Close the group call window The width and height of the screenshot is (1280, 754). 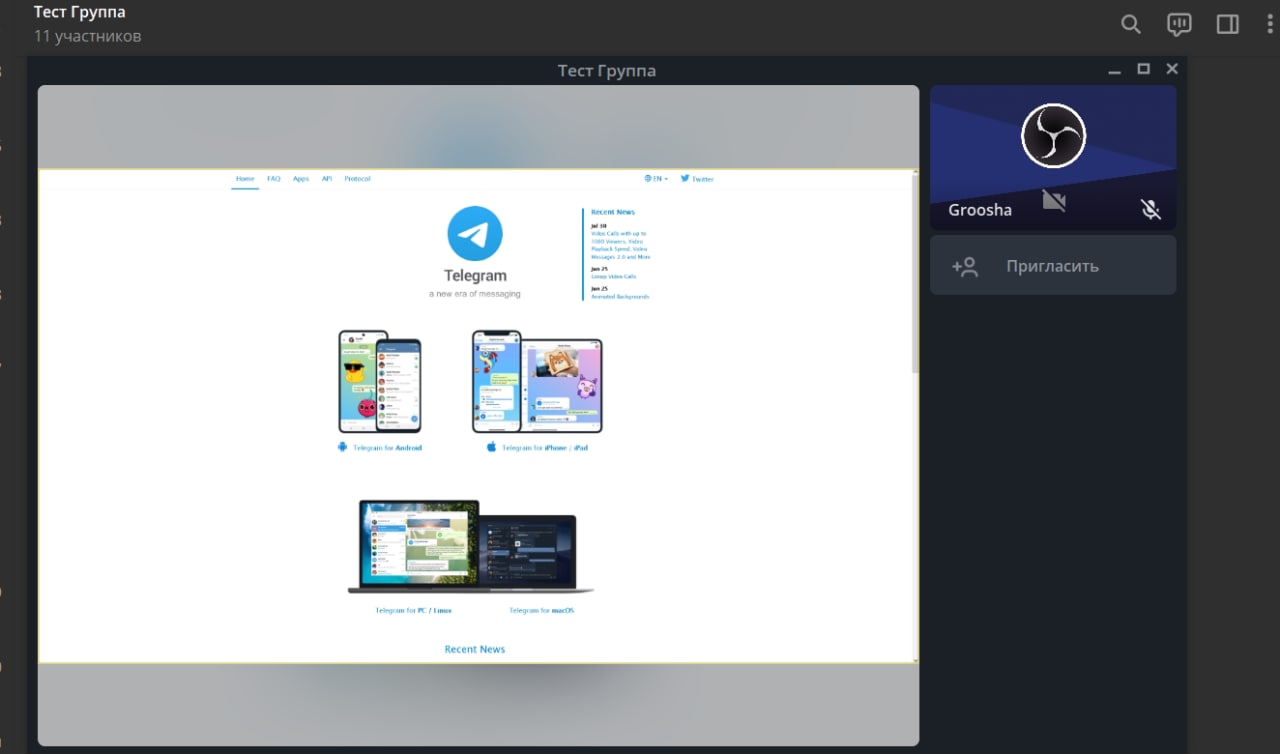1172,69
